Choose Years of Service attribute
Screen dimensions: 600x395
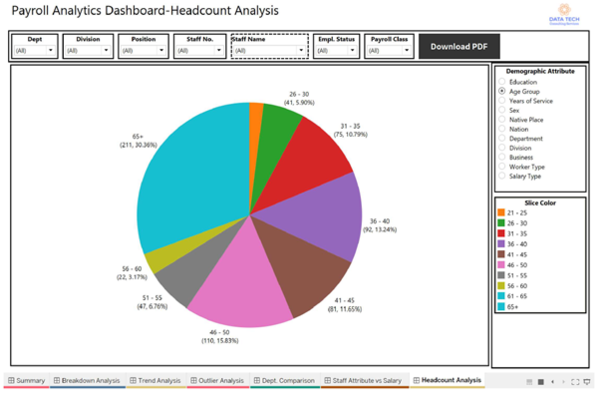pyautogui.click(x=502, y=100)
